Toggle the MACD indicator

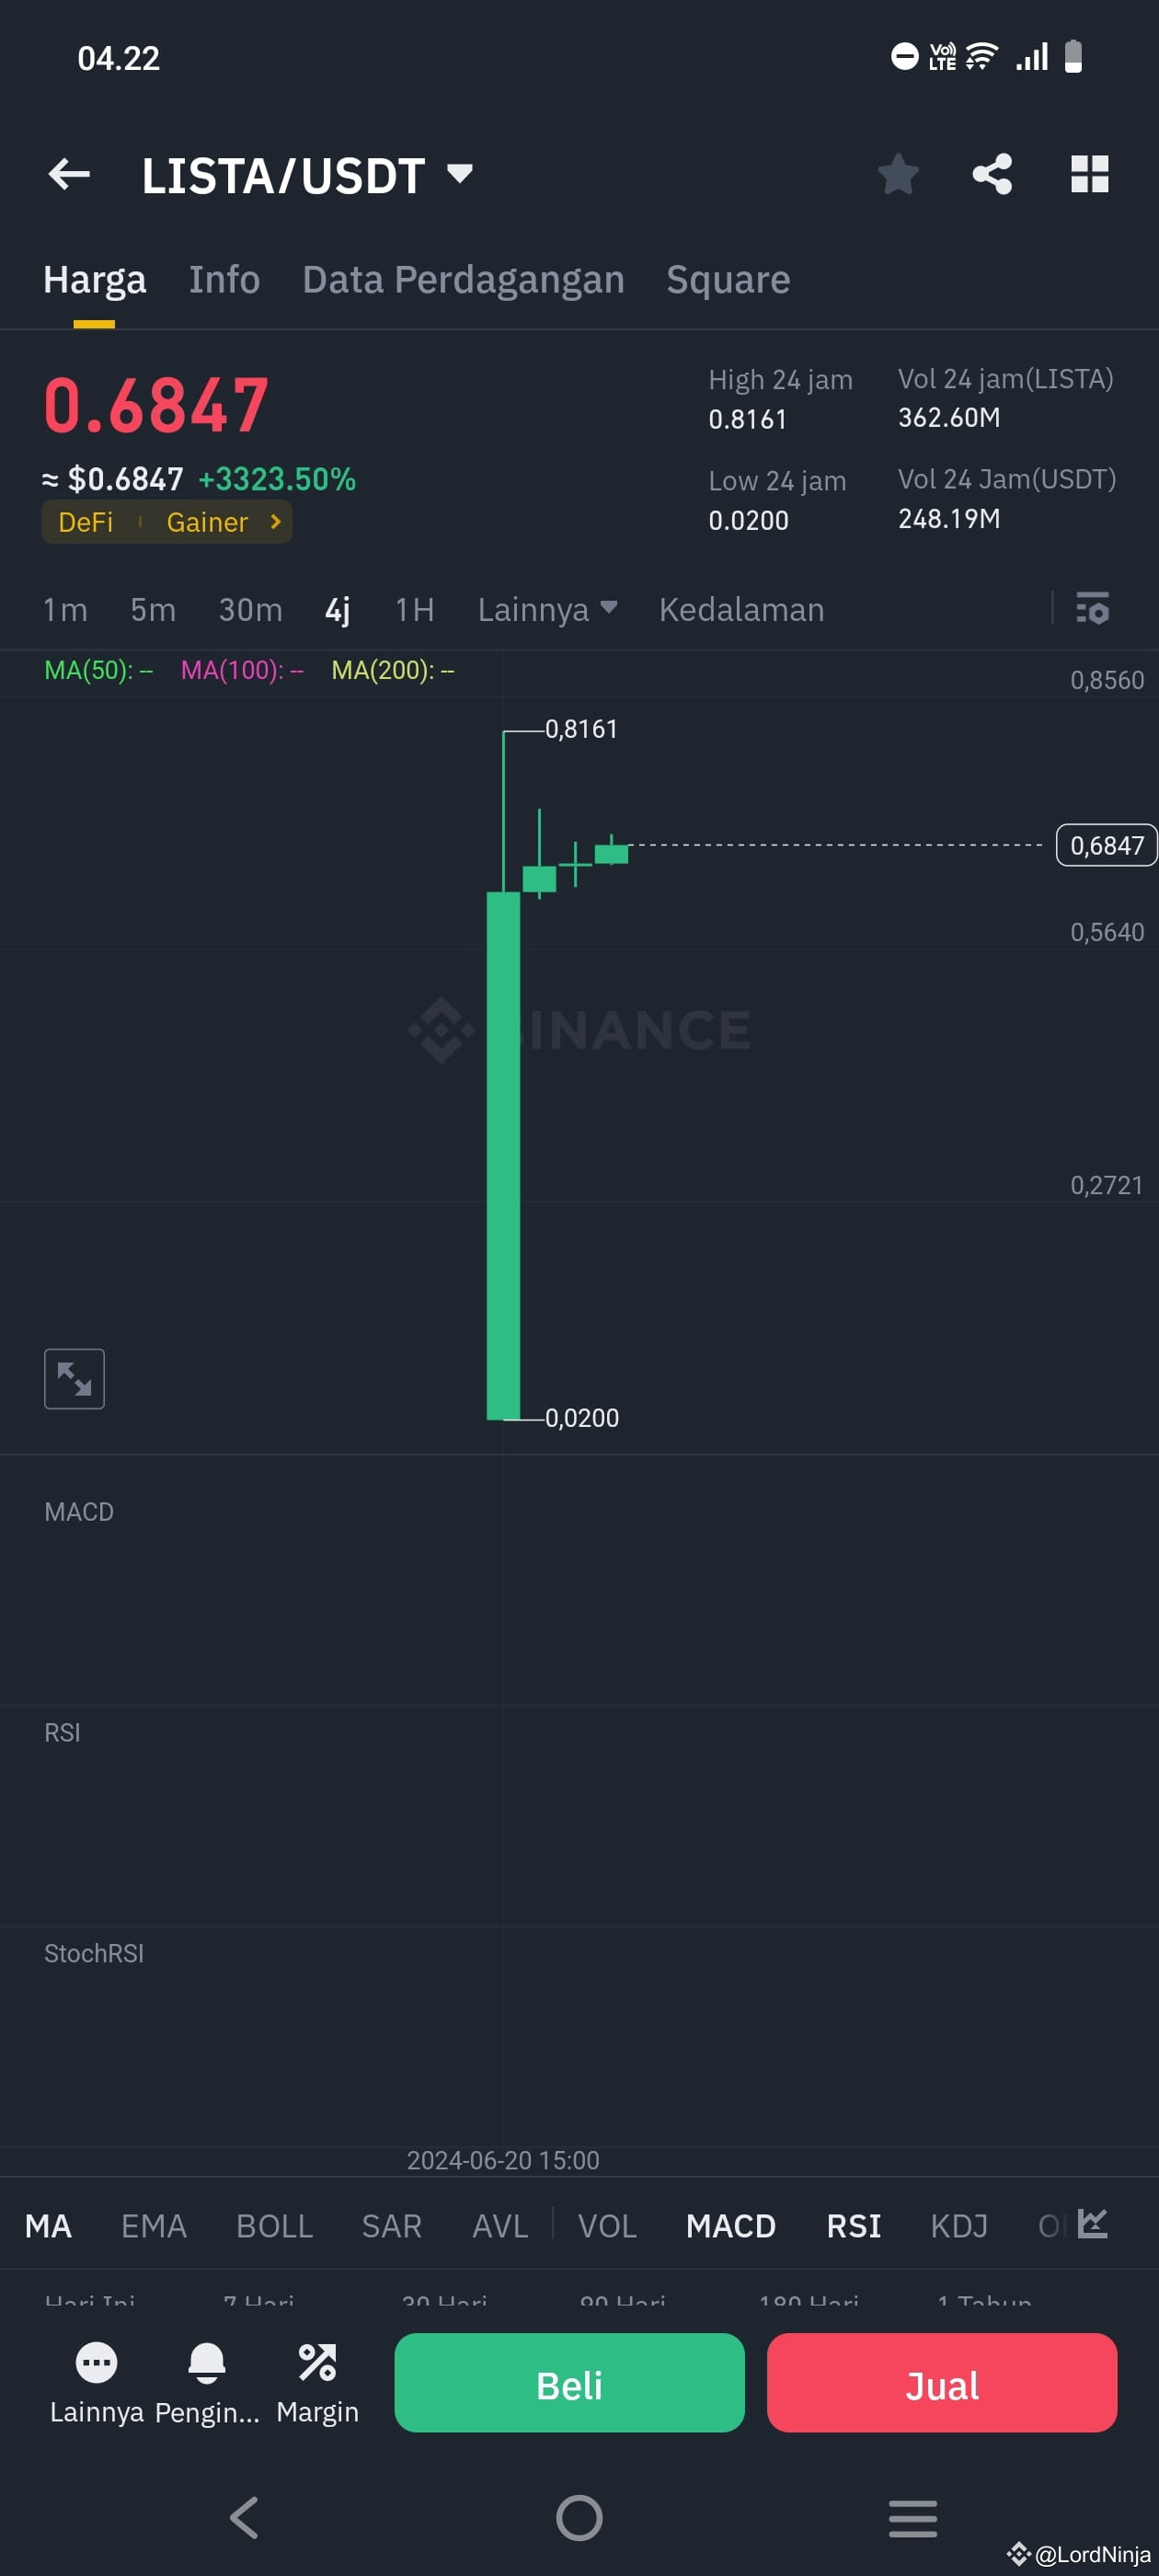pyautogui.click(x=731, y=2225)
